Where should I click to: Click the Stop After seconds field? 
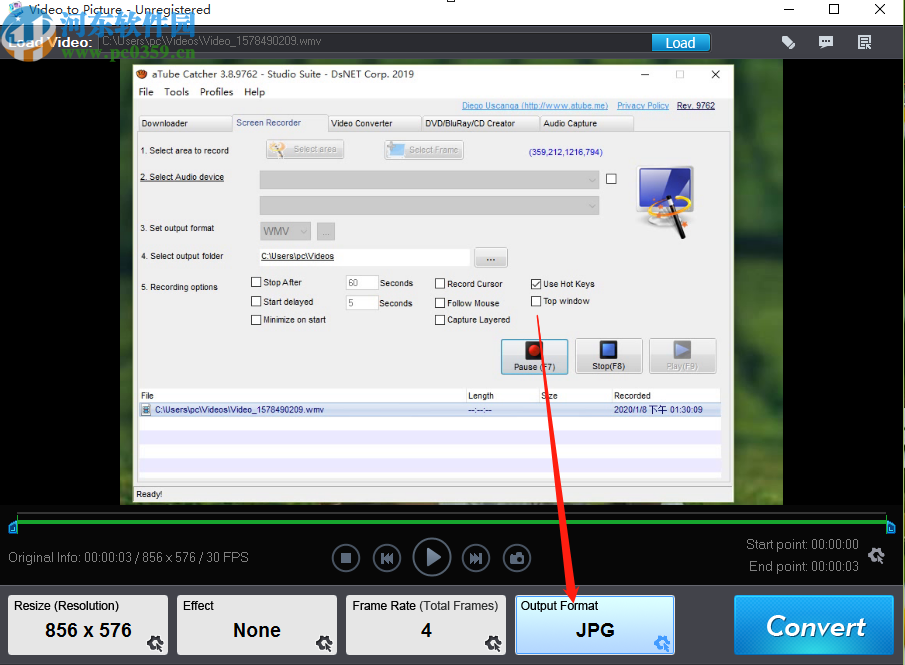pos(362,283)
